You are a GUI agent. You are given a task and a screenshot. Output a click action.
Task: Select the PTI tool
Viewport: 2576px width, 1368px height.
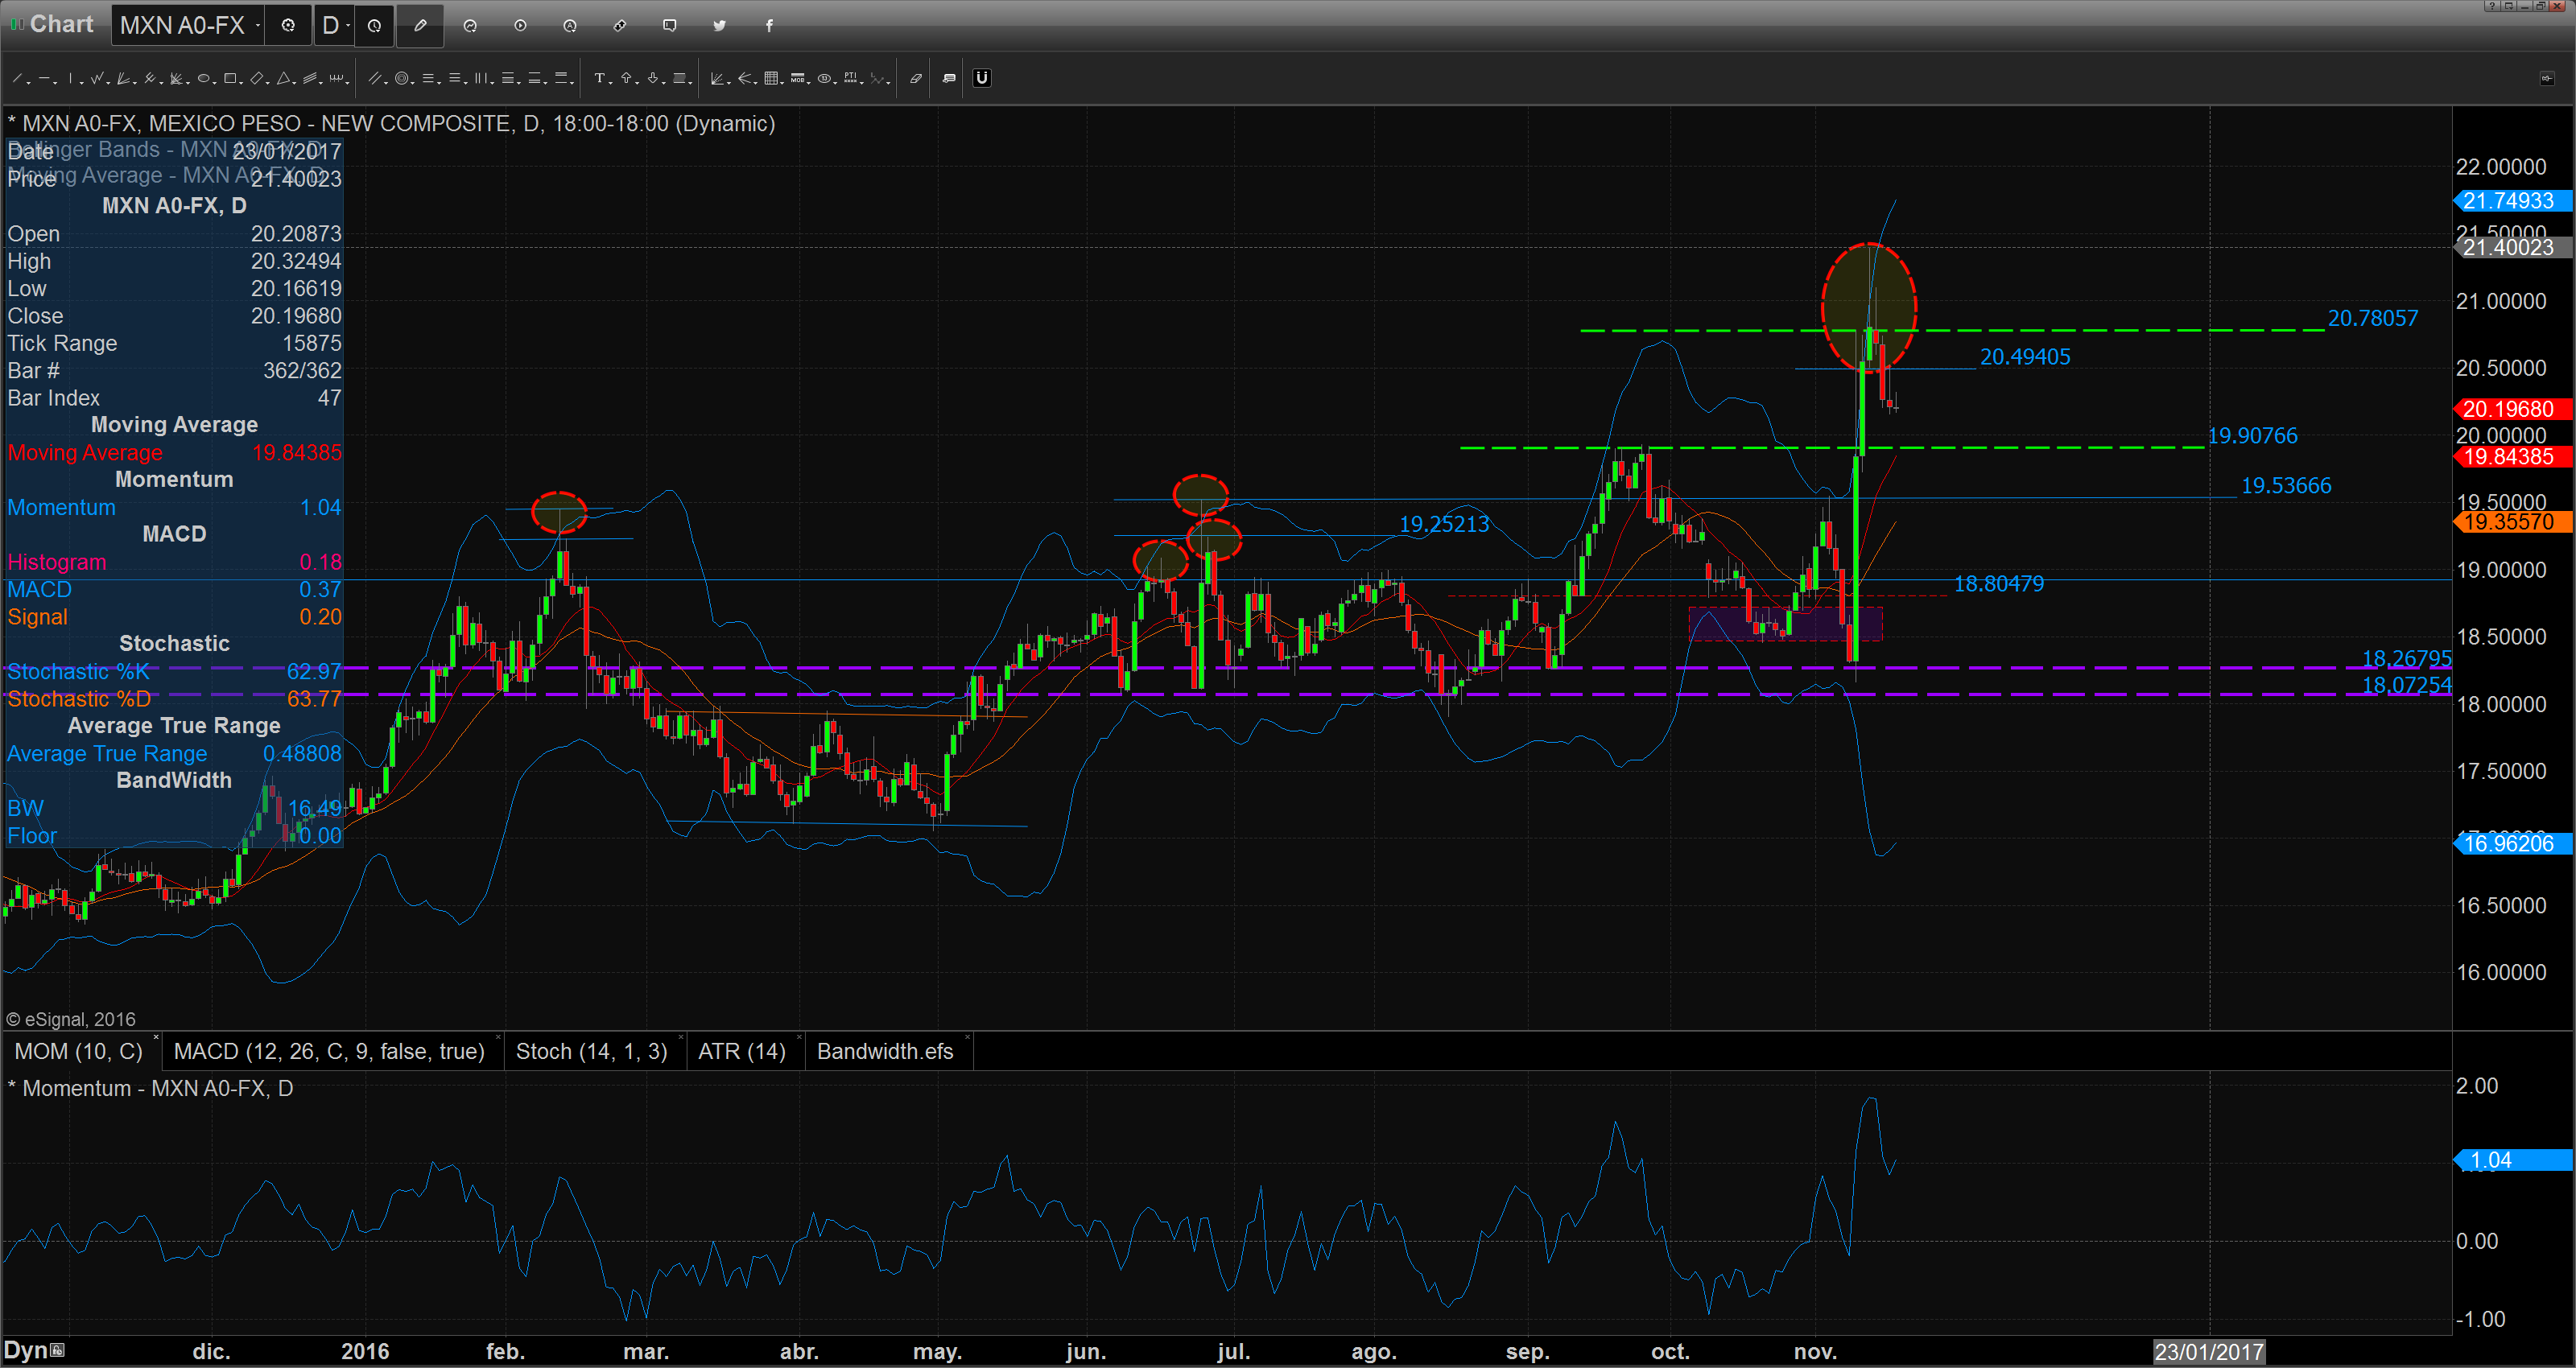[850, 78]
